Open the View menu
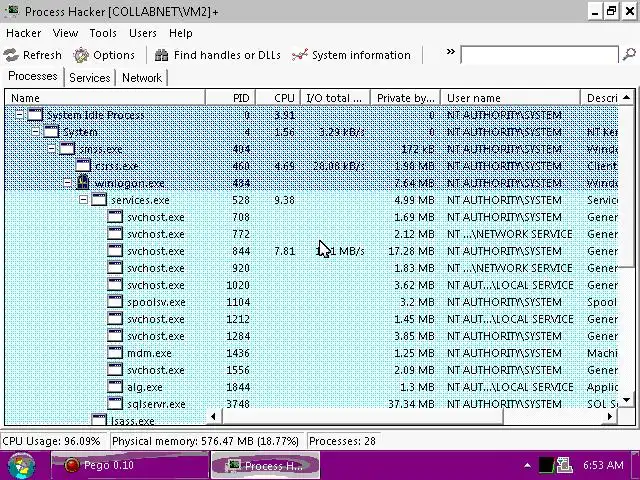This screenshot has width=640, height=480. pyautogui.click(x=65, y=33)
